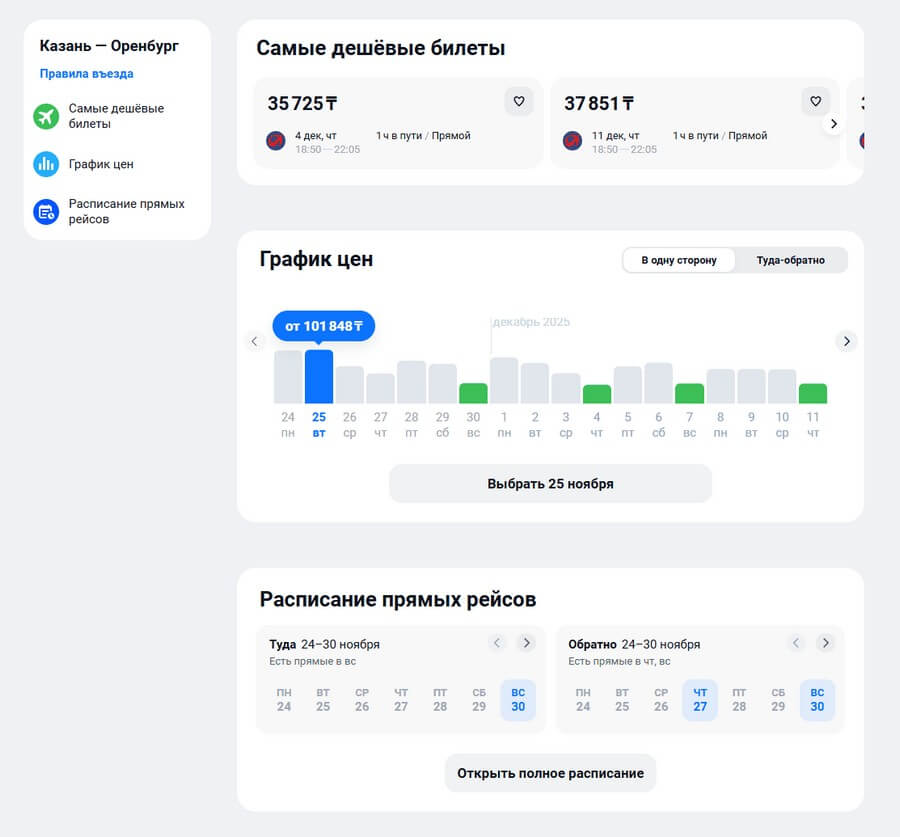Viewport: 900px width, 837px height.
Task: Favorite the 35 725 ₸ ticket with heart
Action: click(519, 102)
